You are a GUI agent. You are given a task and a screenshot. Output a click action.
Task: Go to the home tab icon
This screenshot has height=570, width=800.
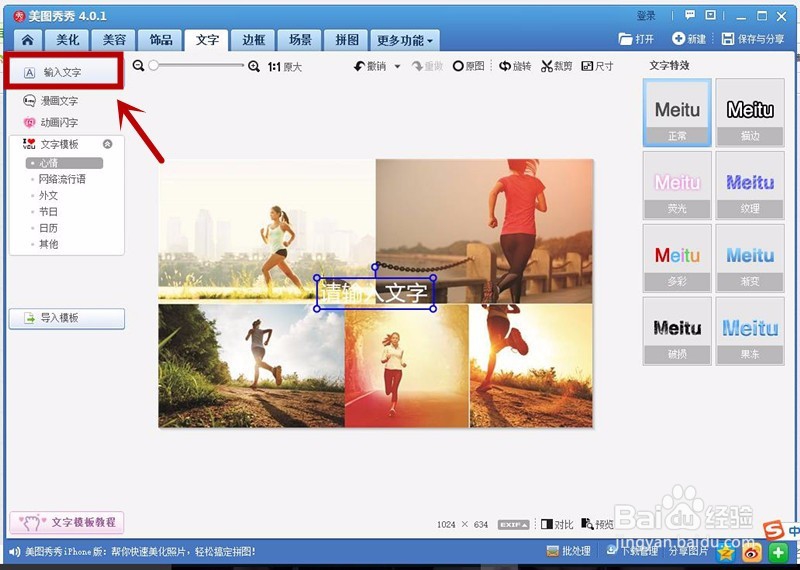tap(28, 40)
